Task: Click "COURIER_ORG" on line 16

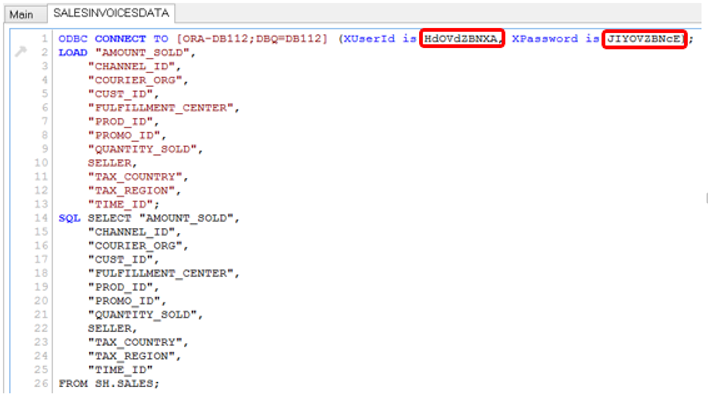Action: click(135, 246)
